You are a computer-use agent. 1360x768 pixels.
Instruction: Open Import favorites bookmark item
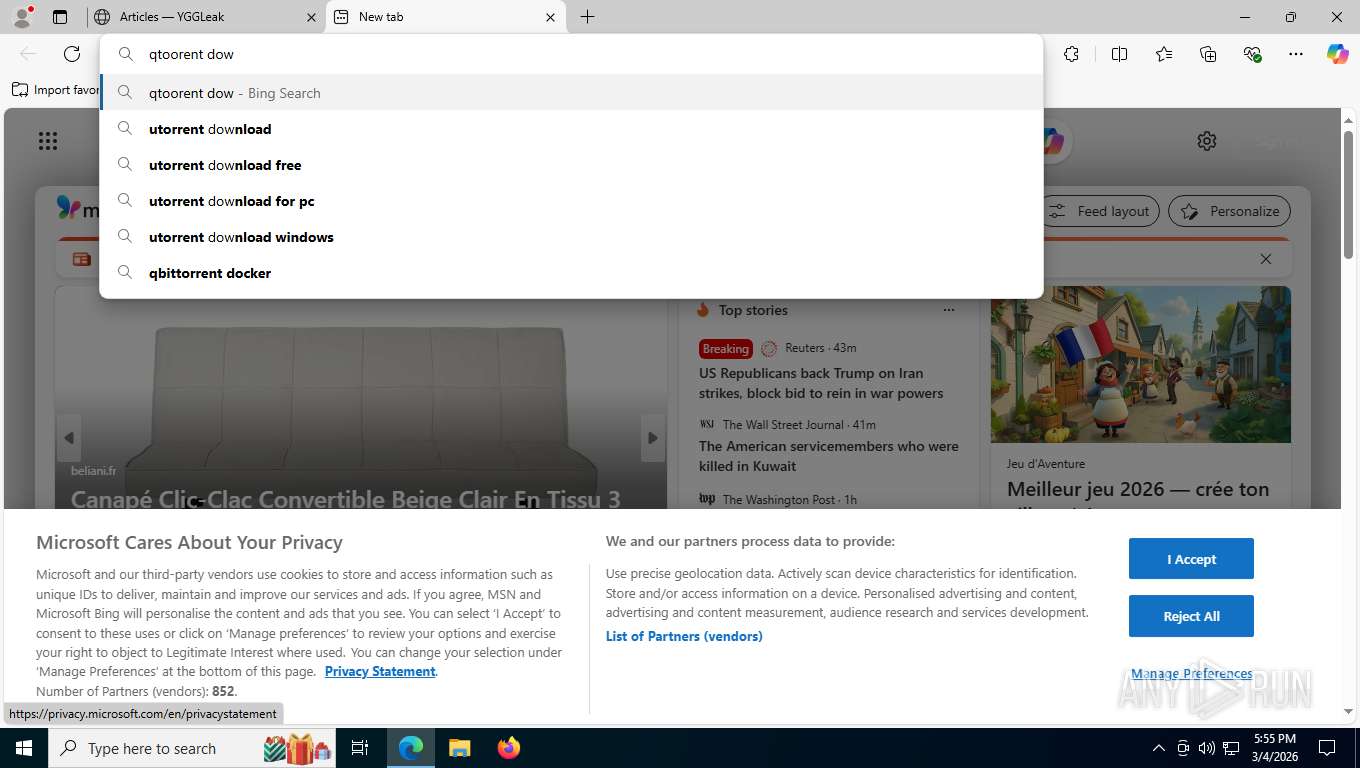(x=55, y=90)
